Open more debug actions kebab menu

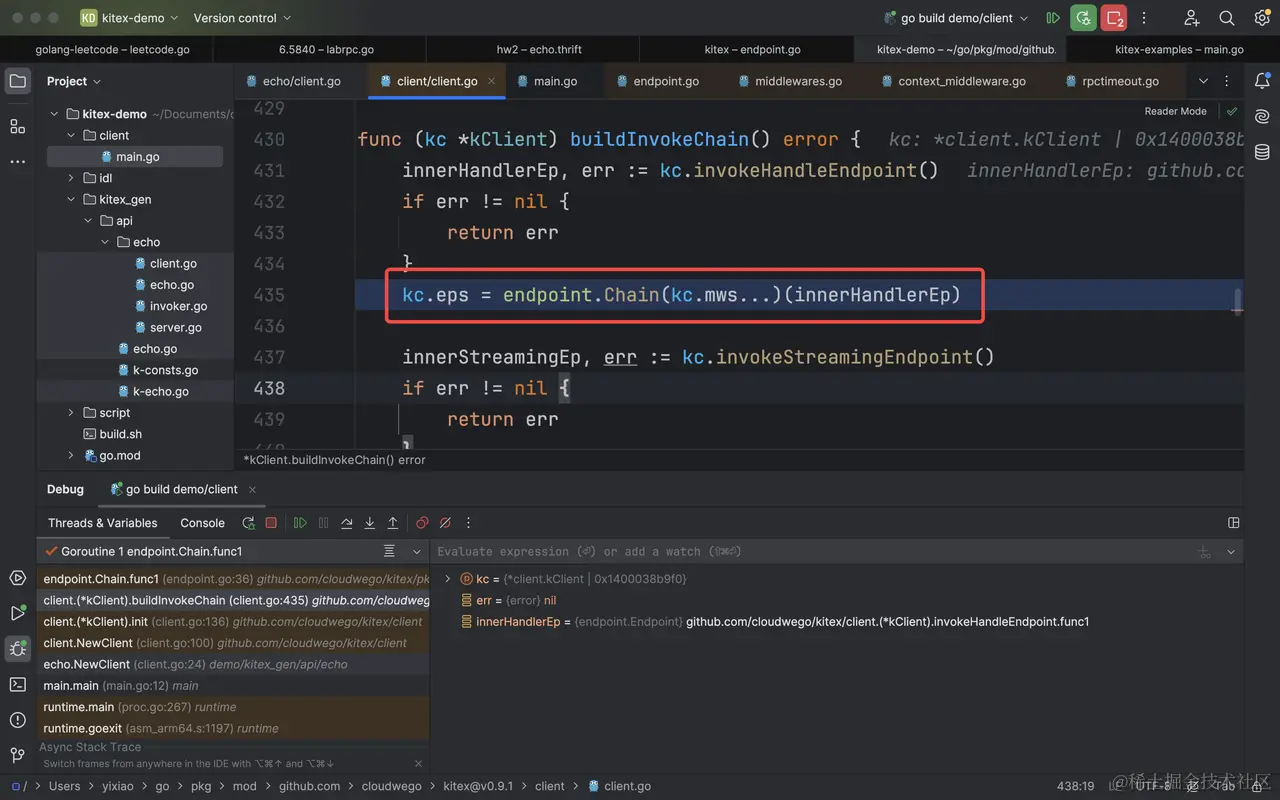(468, 523)
